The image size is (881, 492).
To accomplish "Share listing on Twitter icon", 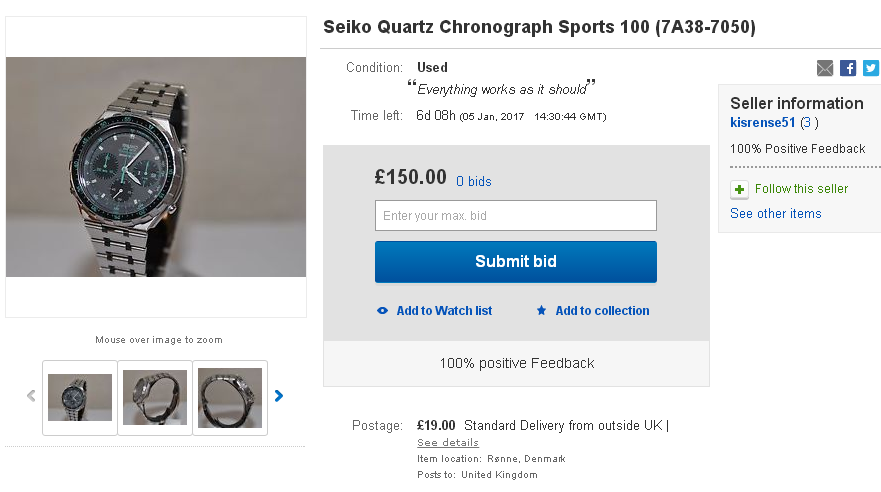I will [871, 68].
